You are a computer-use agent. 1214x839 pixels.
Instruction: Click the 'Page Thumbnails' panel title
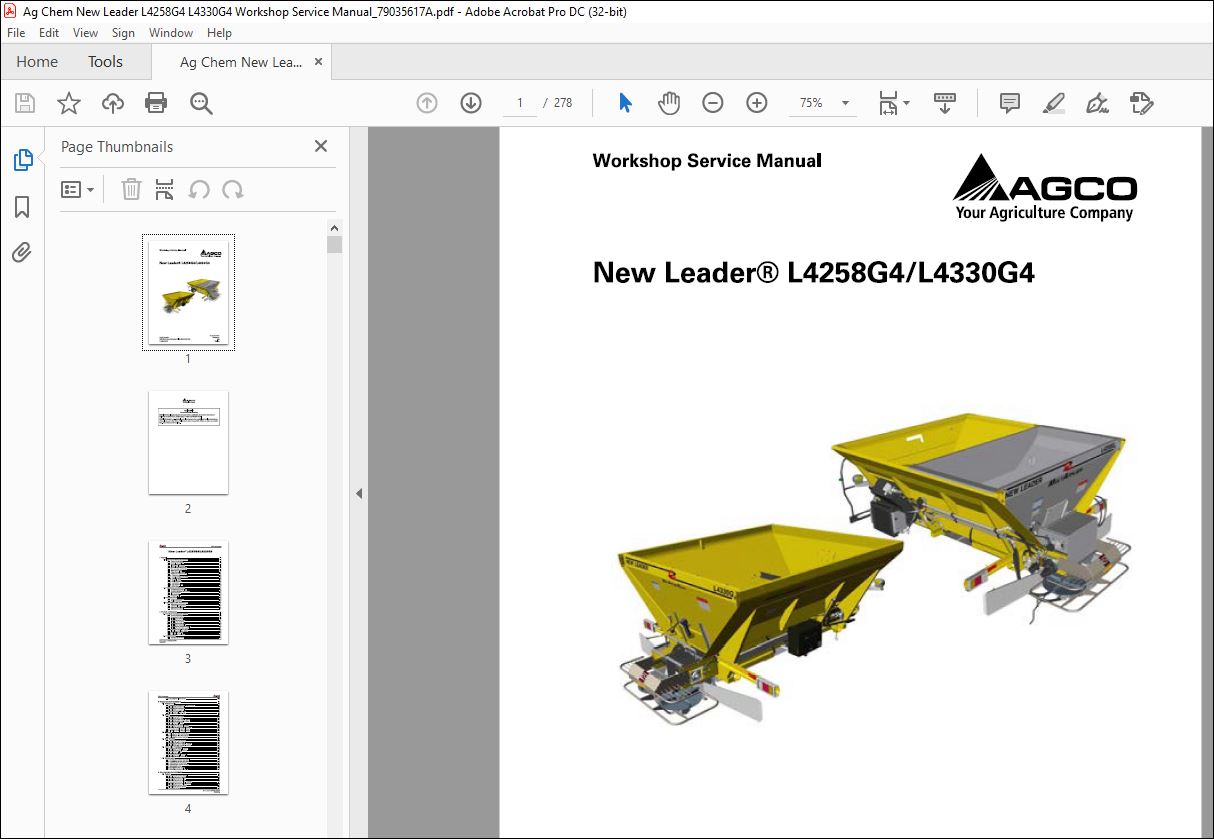point(117,147)
